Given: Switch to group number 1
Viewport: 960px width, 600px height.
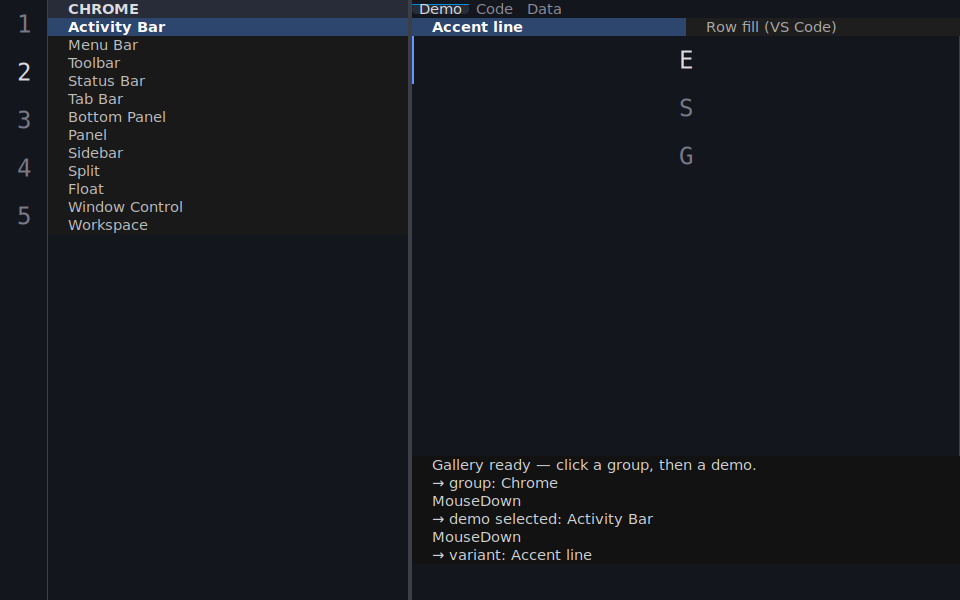Looking at the screenshot, I should coord(24,24).
